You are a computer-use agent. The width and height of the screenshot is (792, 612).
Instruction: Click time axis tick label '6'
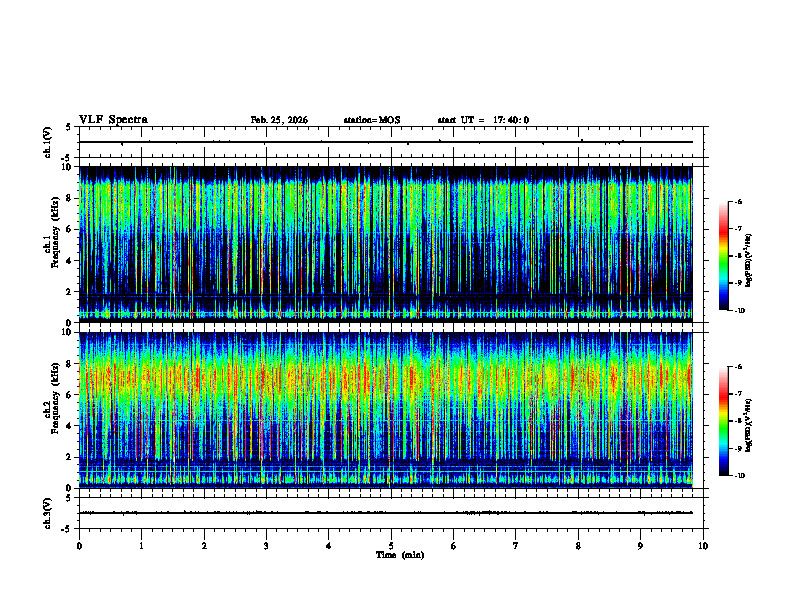[x=454, y=546]
